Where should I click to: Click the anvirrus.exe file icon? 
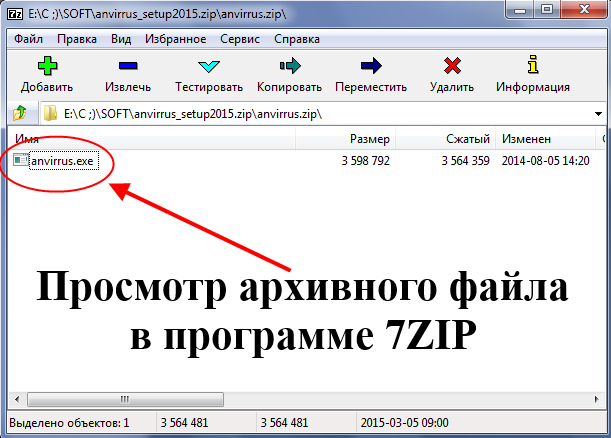tap(20, 160)
